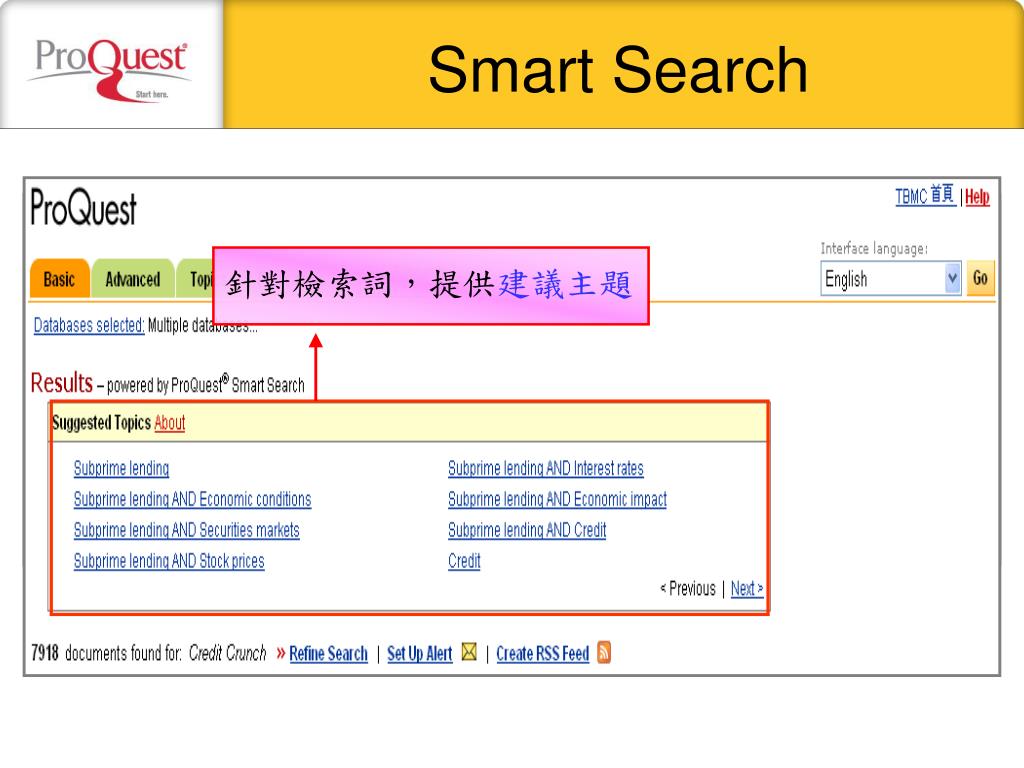This screenshot has width=1024, height=768.
Task: Select Subprime lending AND Economic conditions
Action: click(193, 499)
